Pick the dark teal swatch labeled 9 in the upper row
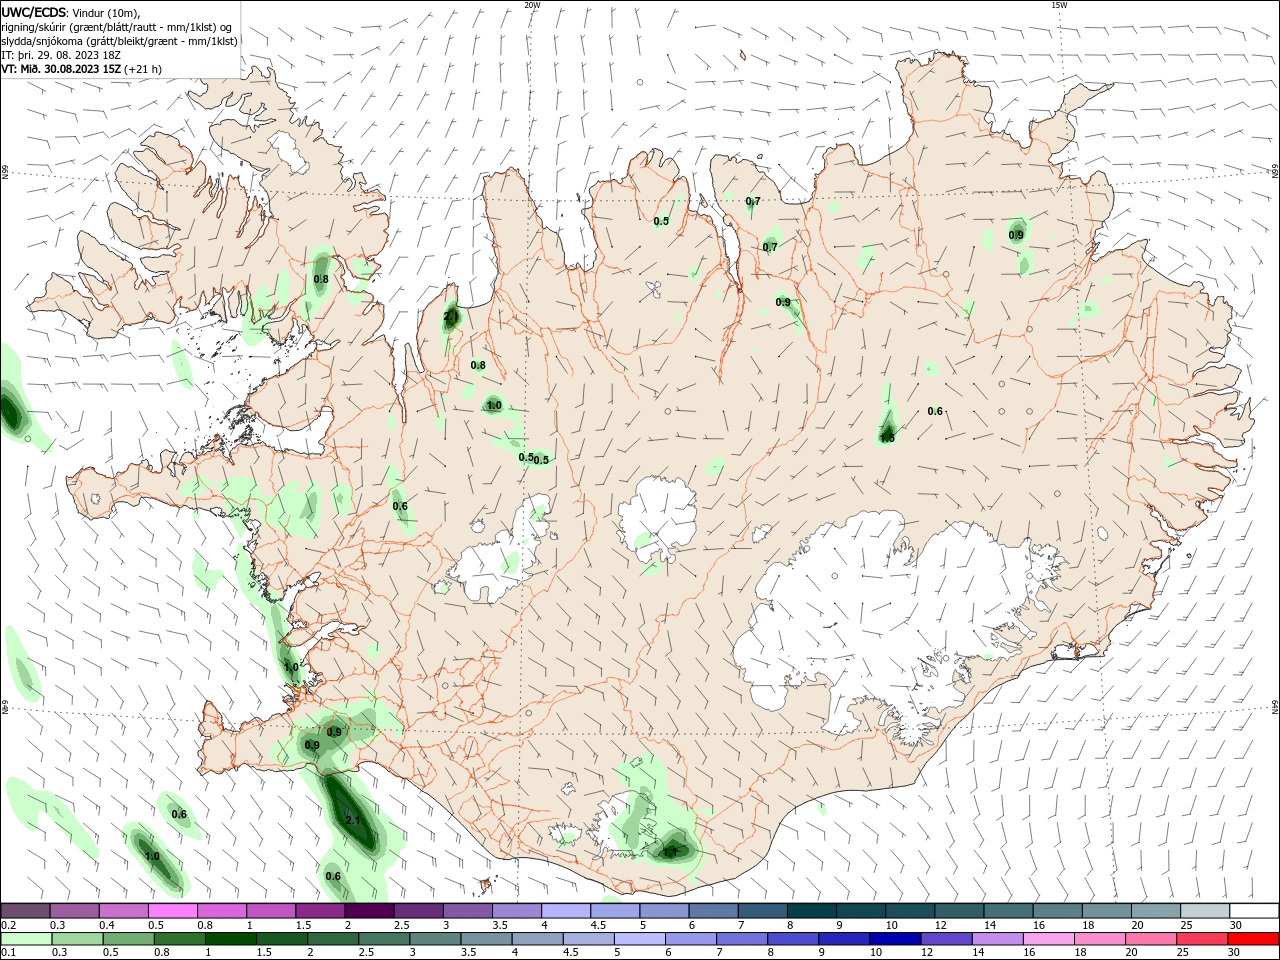The width and height of the screenshot is (1280, 960). pyautogui.click(x=811, y=910)
